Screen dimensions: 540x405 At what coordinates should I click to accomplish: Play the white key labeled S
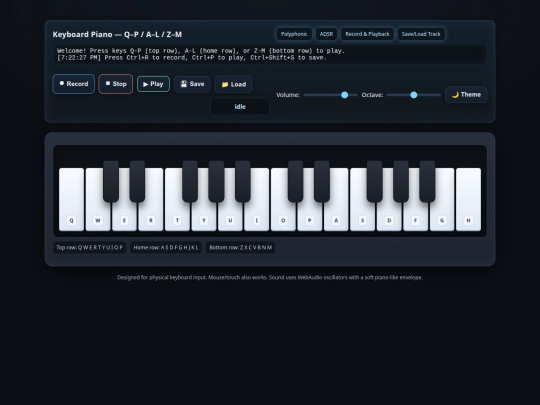click(x=362, y=217)
